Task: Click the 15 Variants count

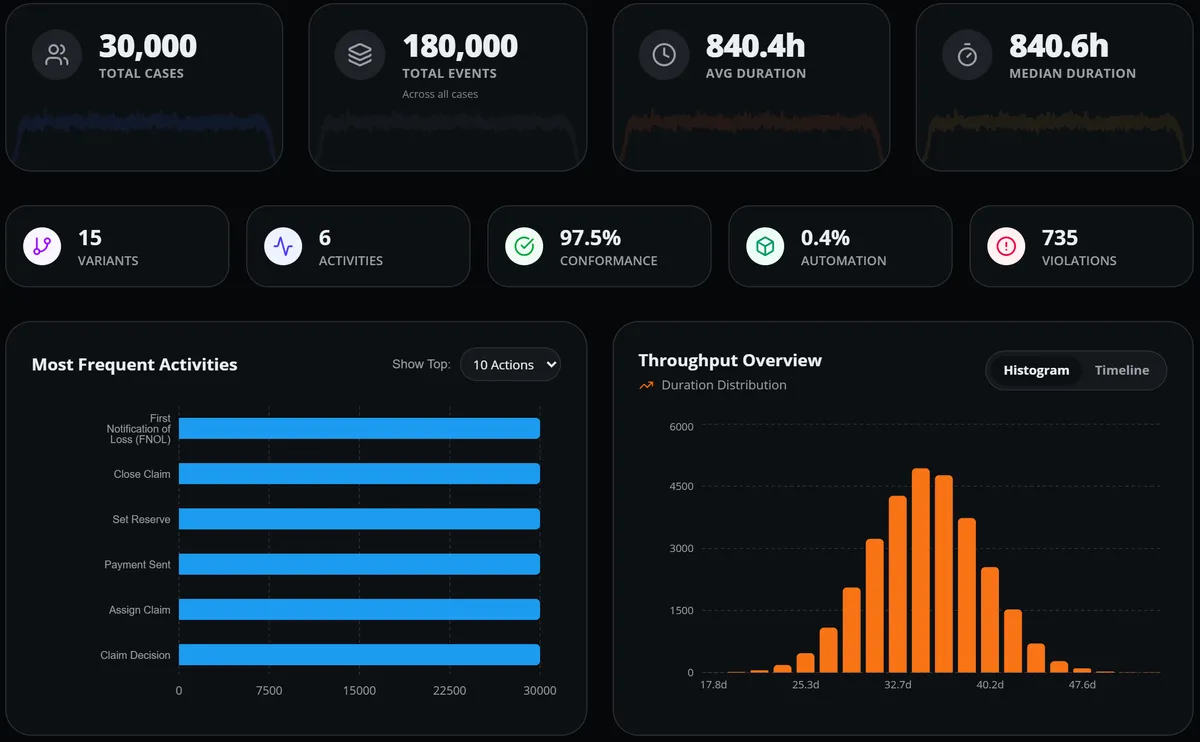Action: pyautogui.click(x=90, y=238)
